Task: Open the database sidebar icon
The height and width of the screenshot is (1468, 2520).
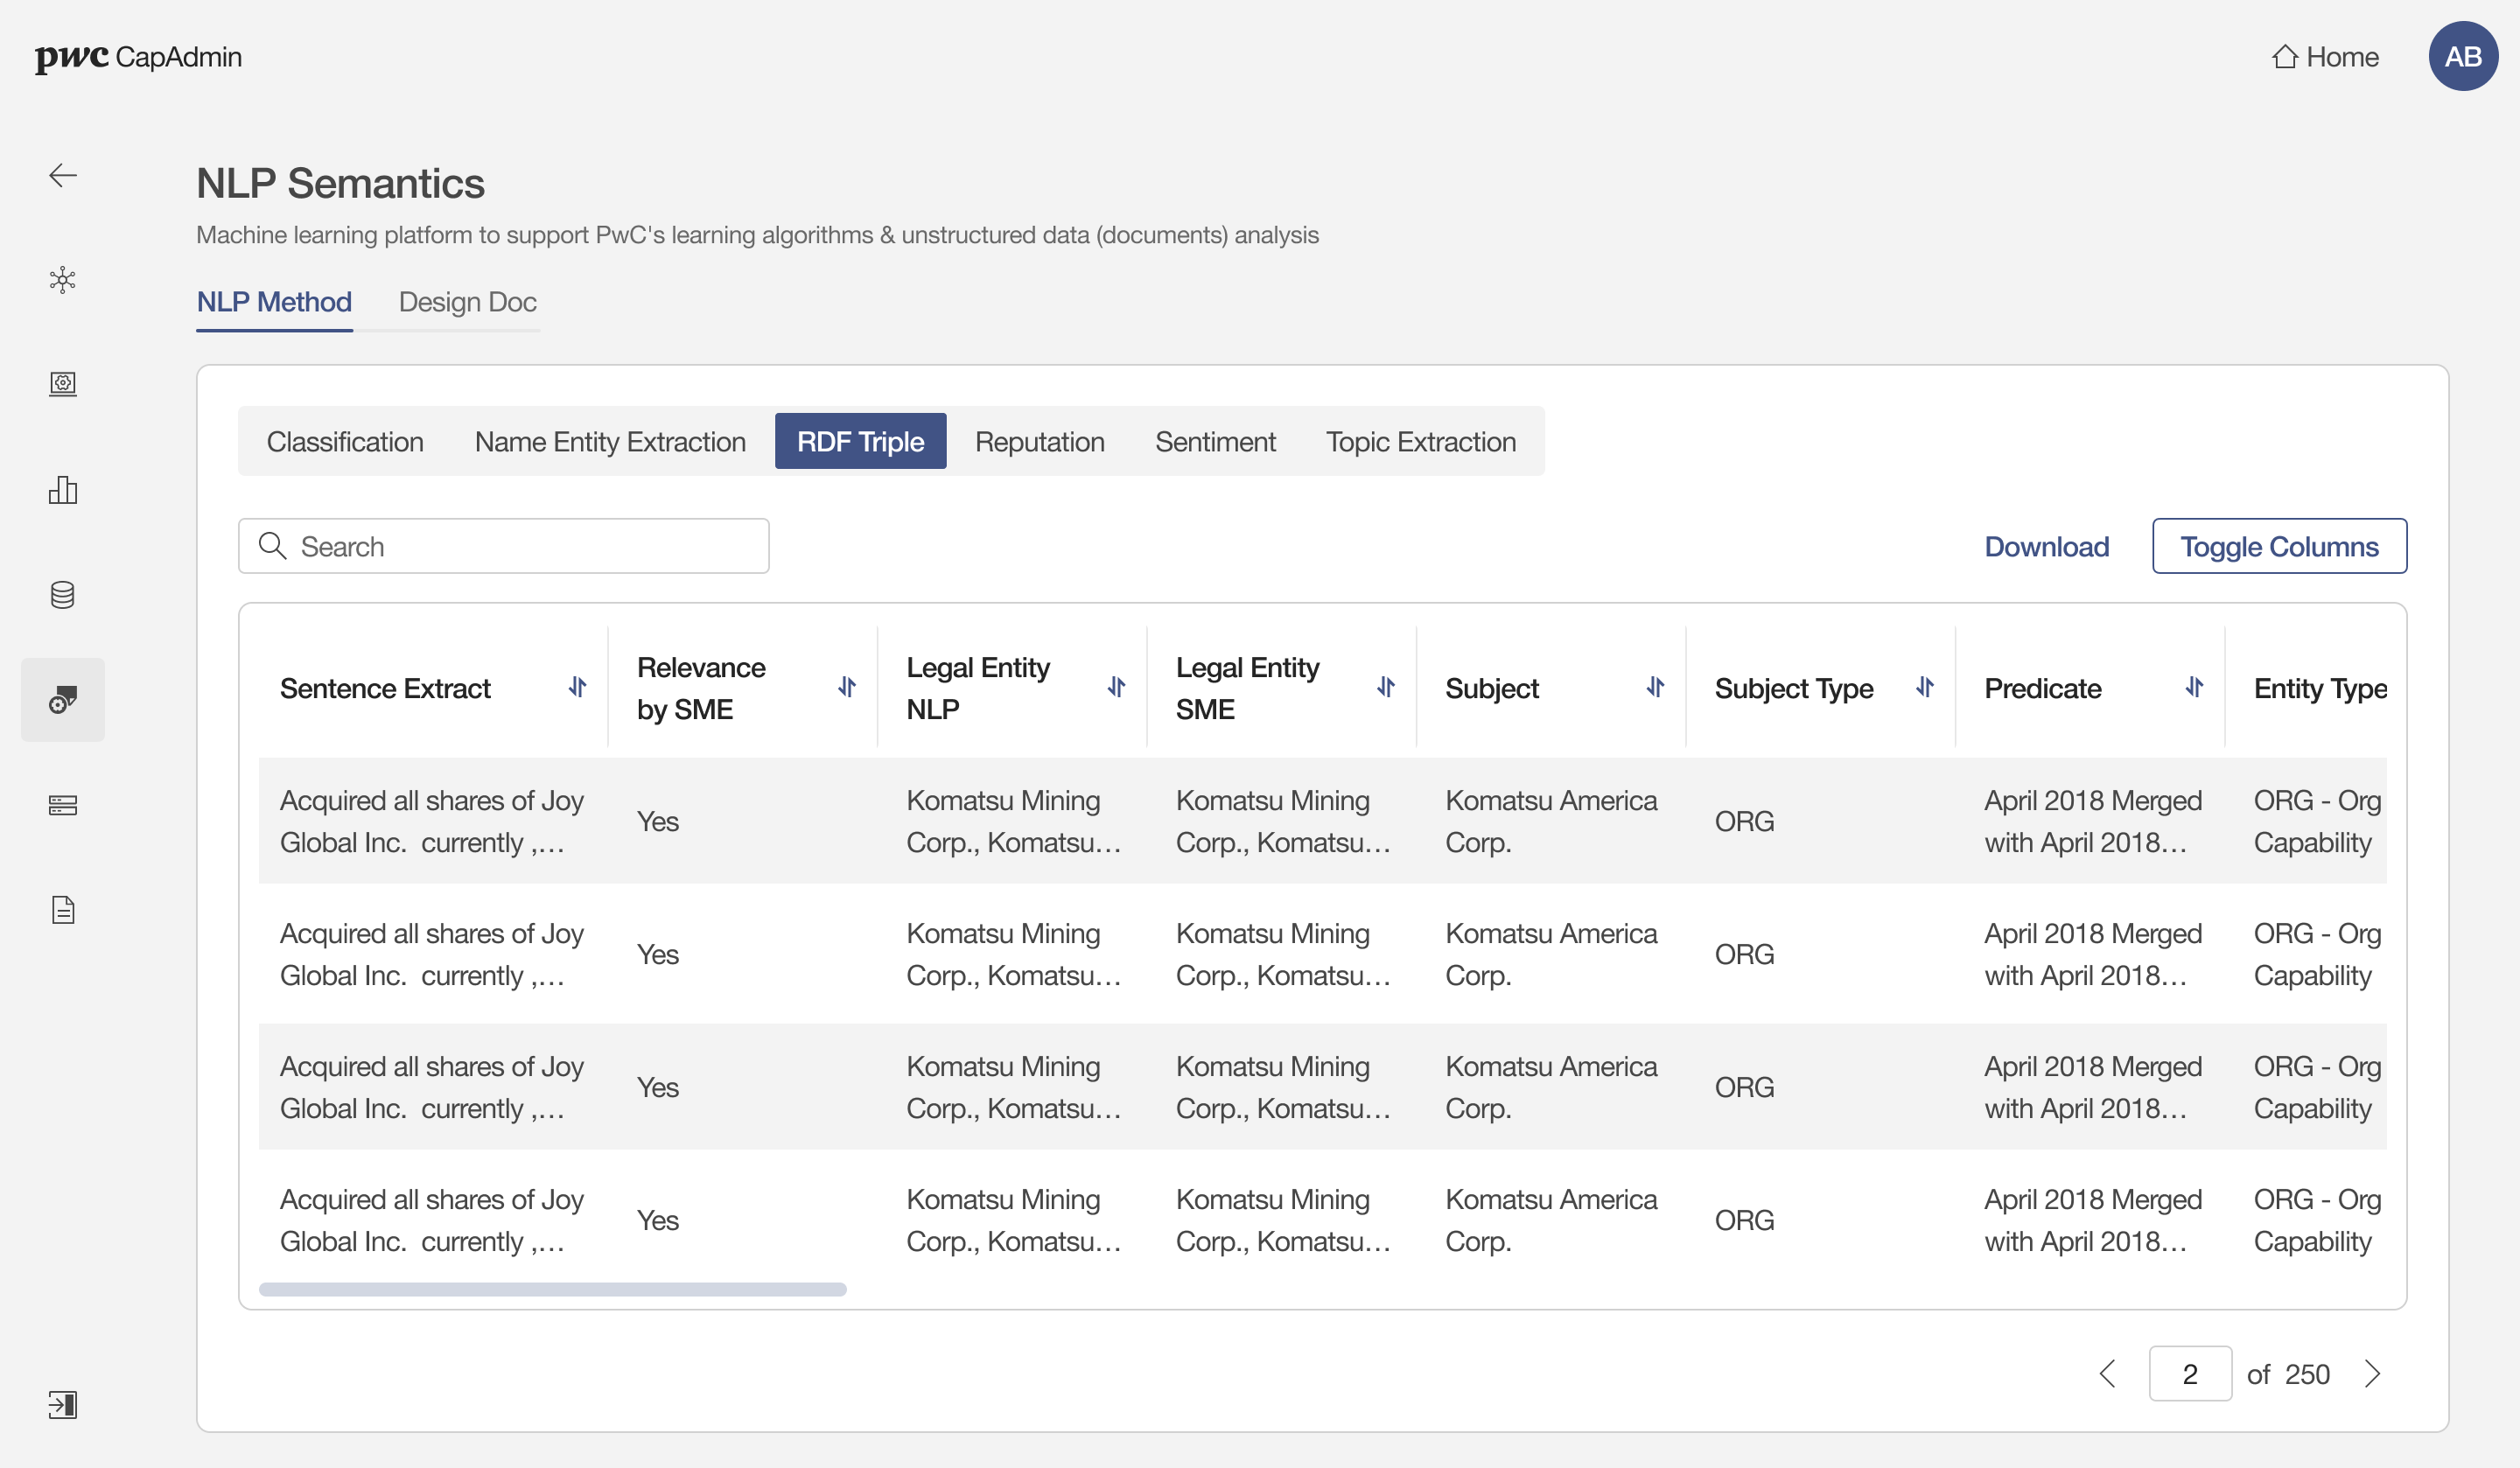Action: [x=63, y=595]
